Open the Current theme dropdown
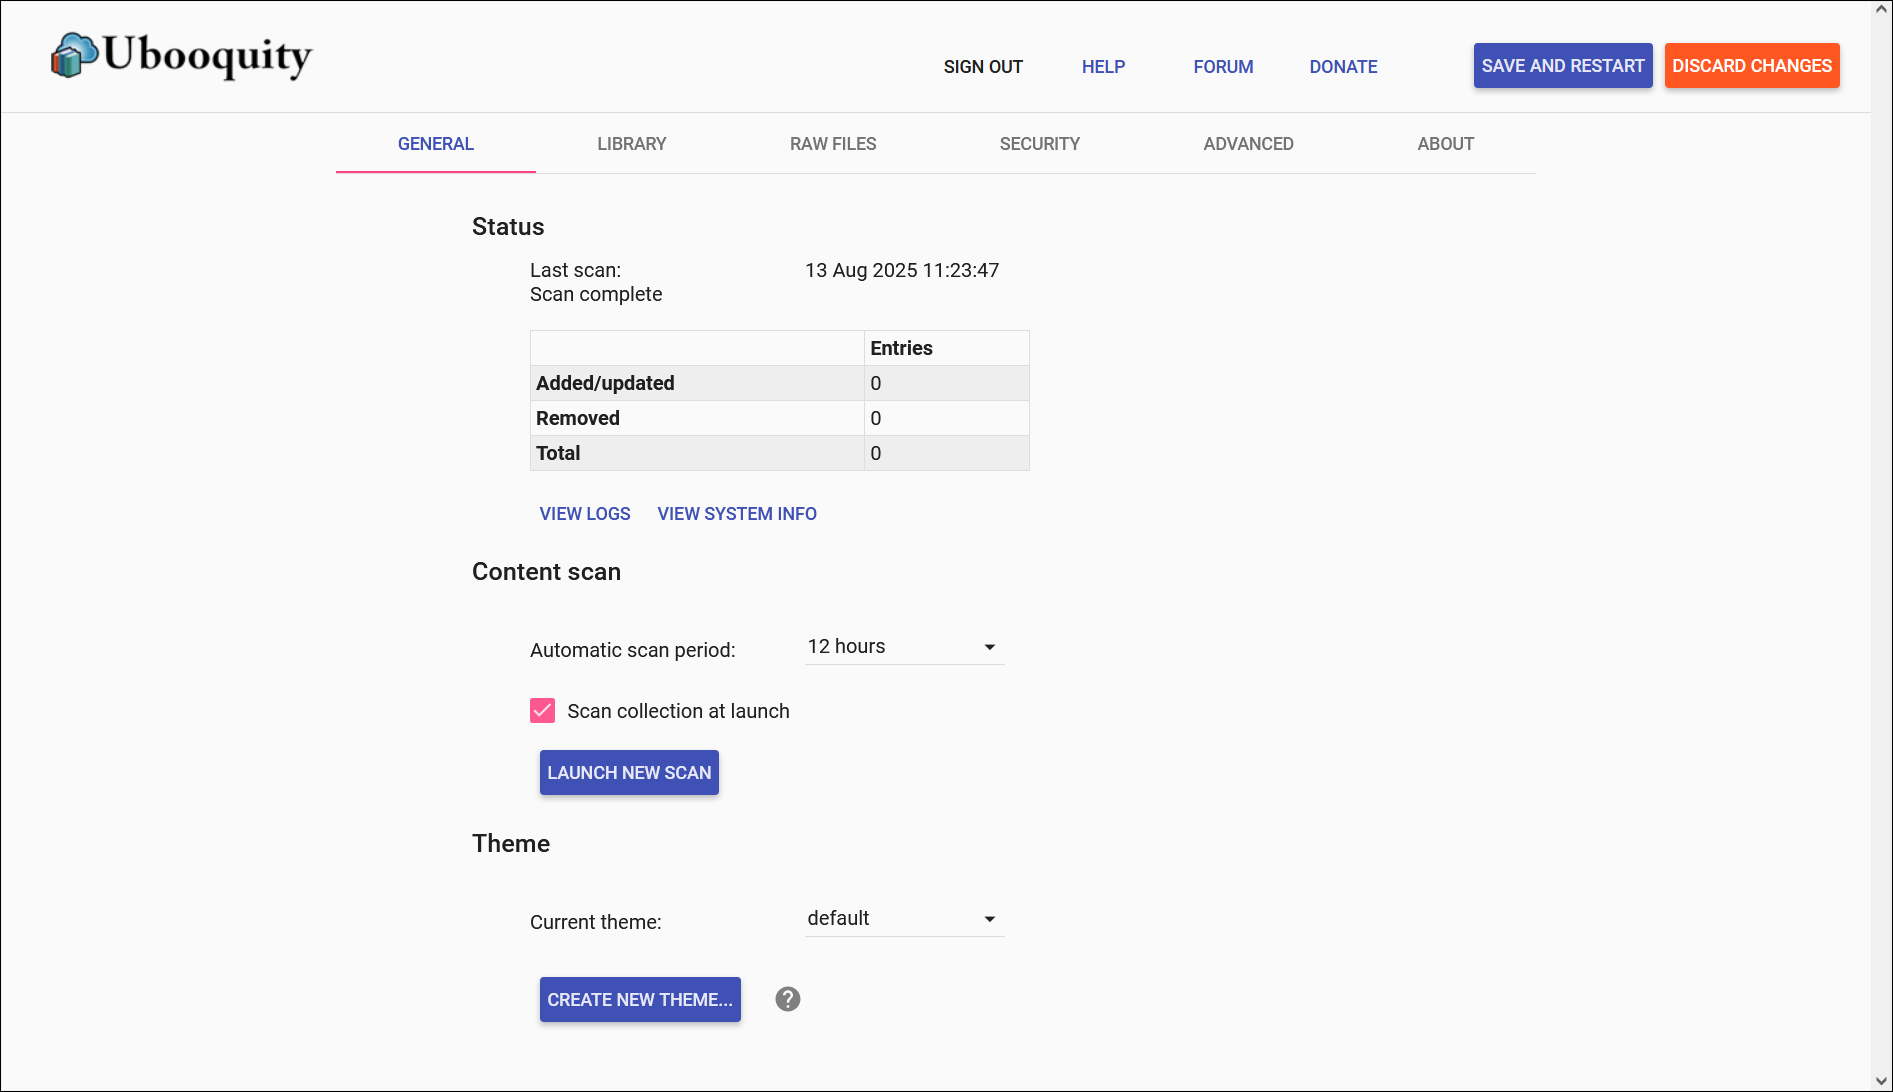Screen dimensions: 1893x1092 pyautogui.click(x=904, y=919)
